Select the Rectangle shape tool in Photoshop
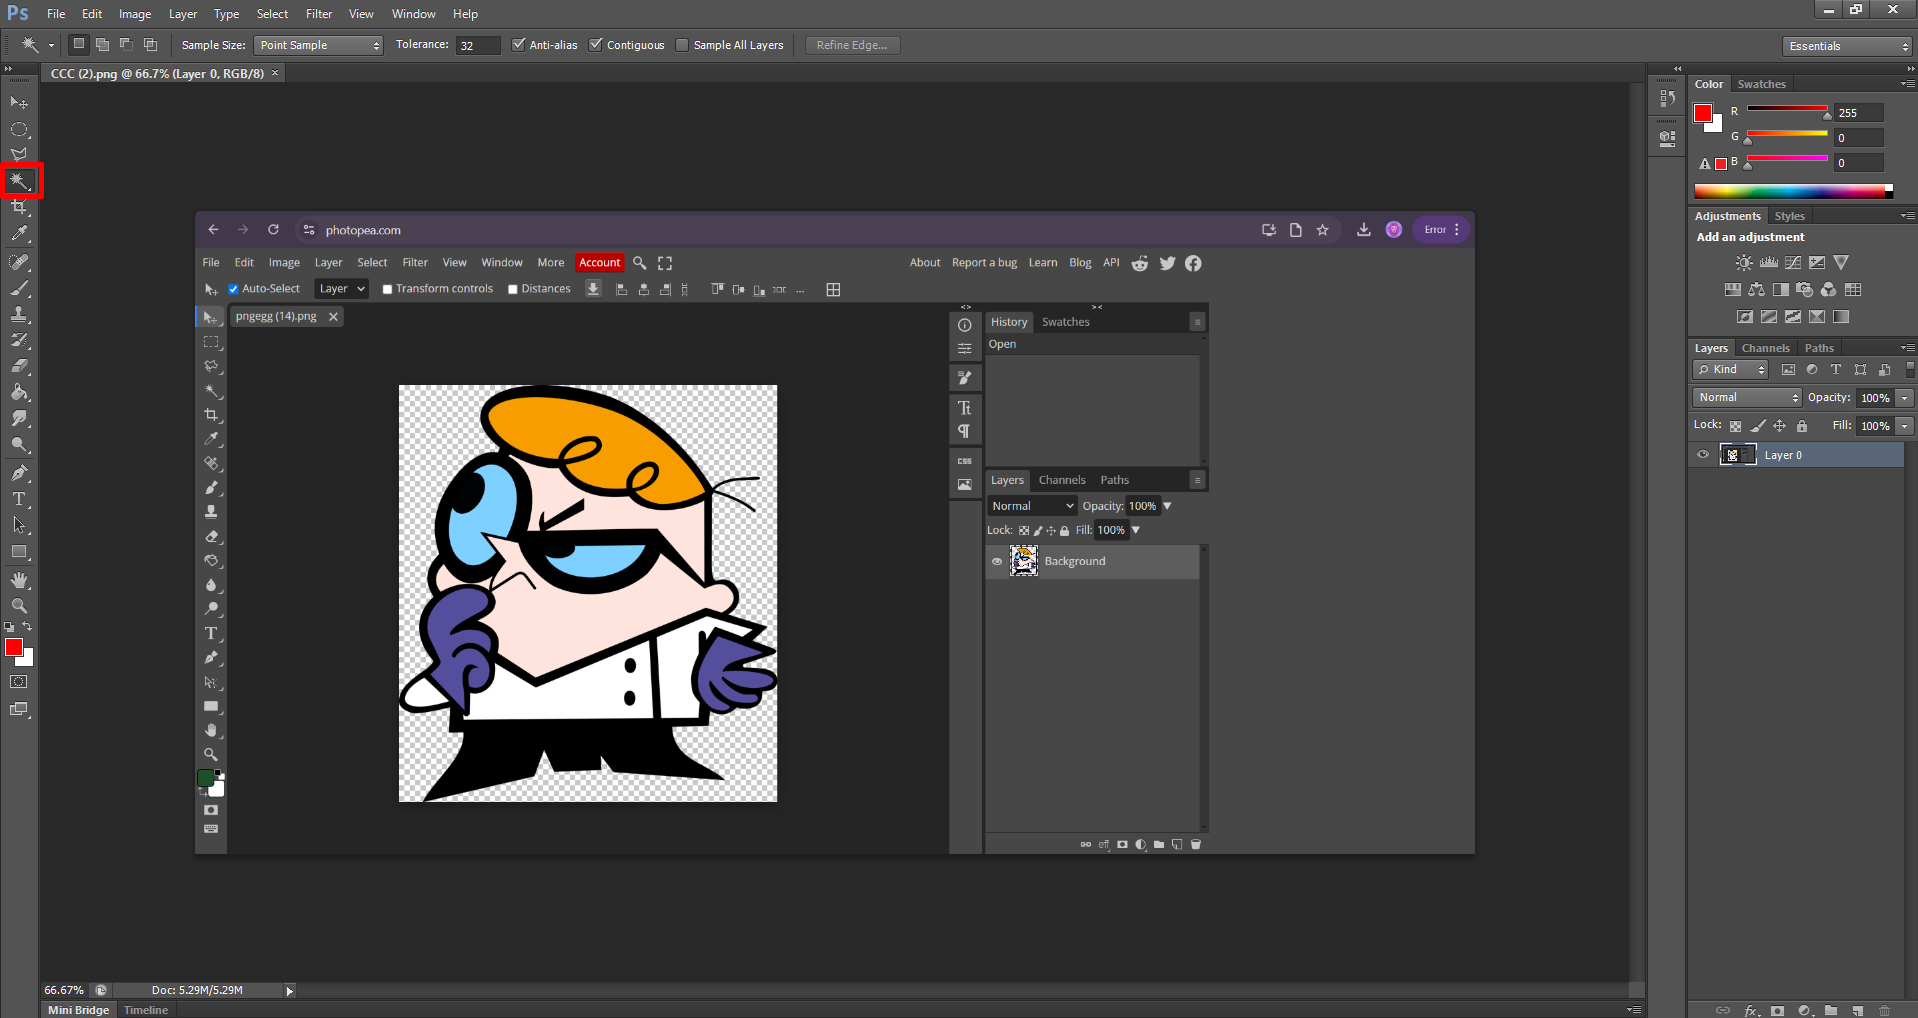The image size is (1918, 1018). pyautogui.click(x=19, y=551)
